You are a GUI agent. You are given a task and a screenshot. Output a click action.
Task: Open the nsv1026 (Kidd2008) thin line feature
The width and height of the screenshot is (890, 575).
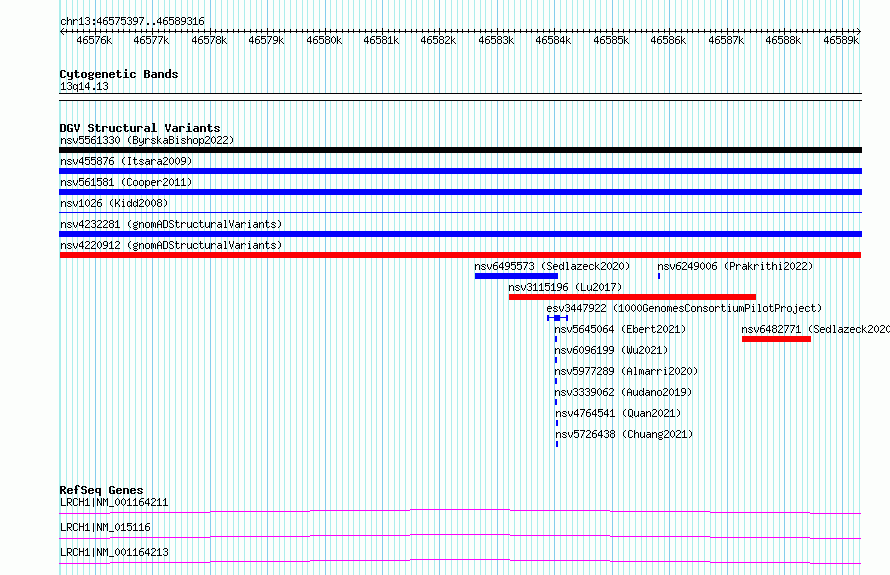460,212
